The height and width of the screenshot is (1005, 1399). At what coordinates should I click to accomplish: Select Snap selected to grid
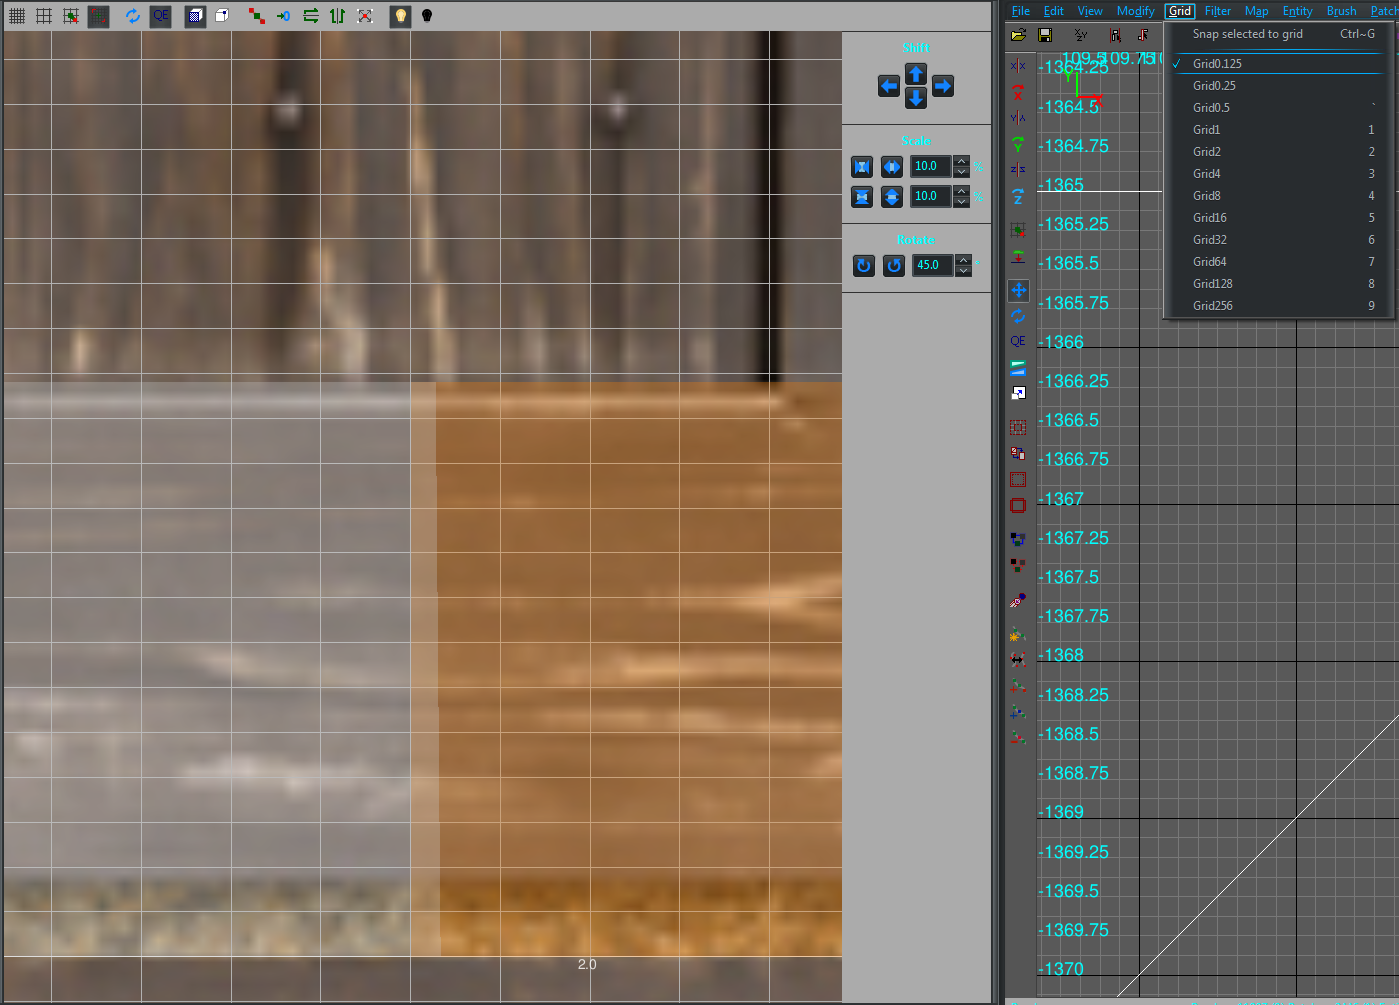click(1247, 34)
